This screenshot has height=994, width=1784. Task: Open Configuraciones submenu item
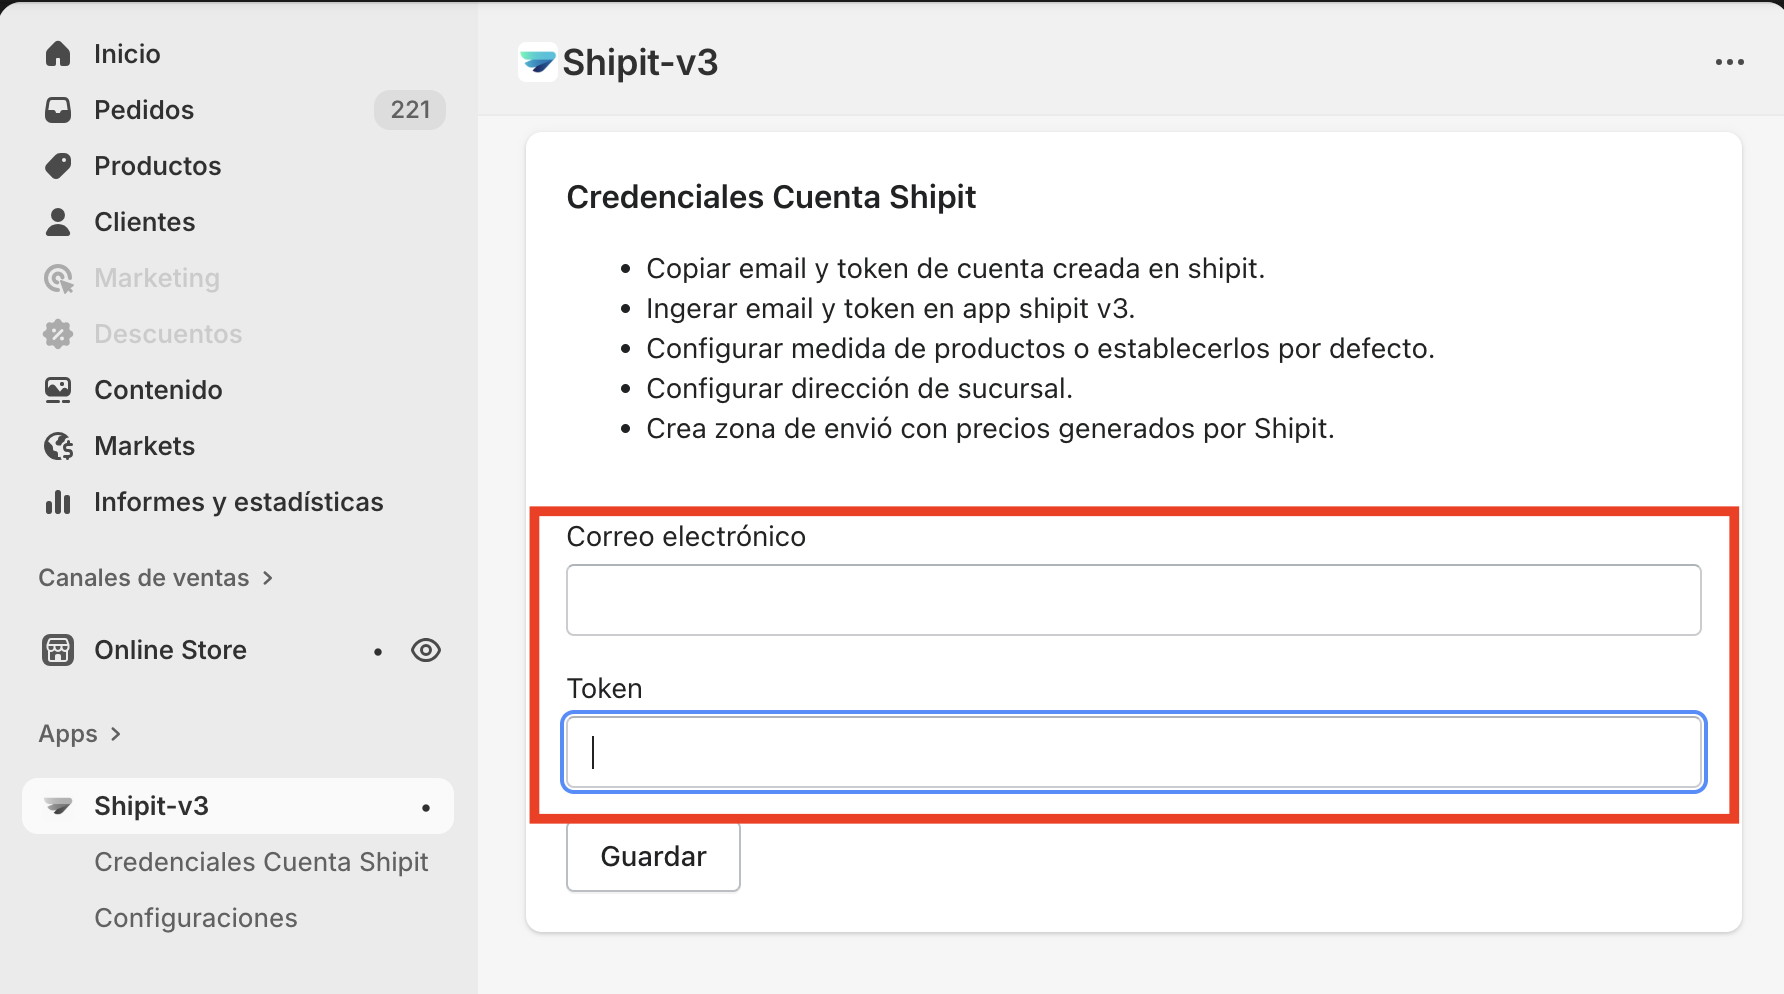click(196, 918)
